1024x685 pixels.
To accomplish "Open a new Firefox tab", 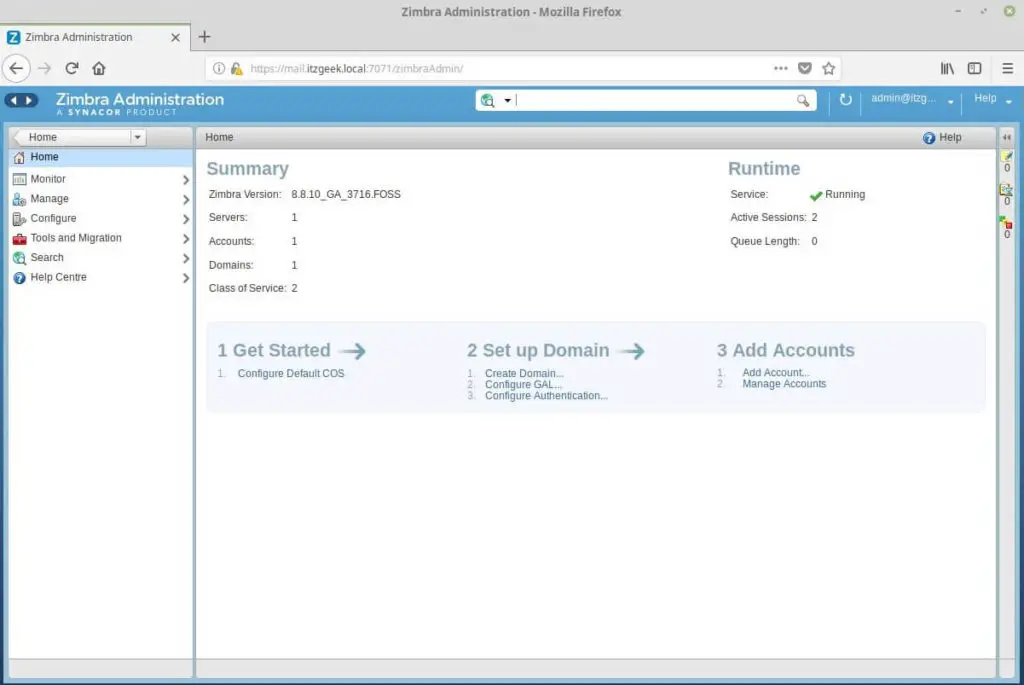I will coord(204,37).
